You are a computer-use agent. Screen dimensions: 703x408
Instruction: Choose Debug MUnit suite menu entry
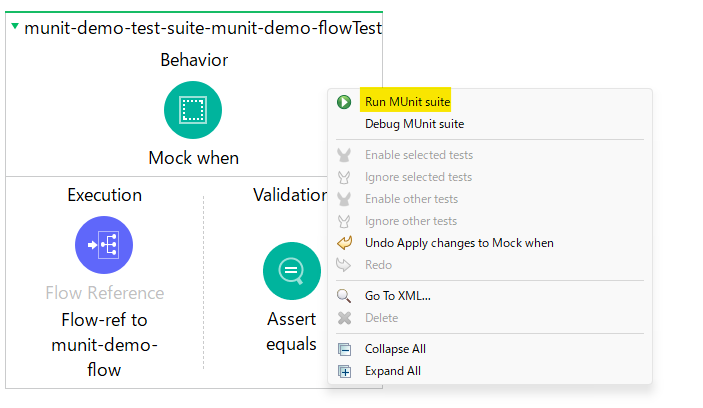tap(414, 124)
